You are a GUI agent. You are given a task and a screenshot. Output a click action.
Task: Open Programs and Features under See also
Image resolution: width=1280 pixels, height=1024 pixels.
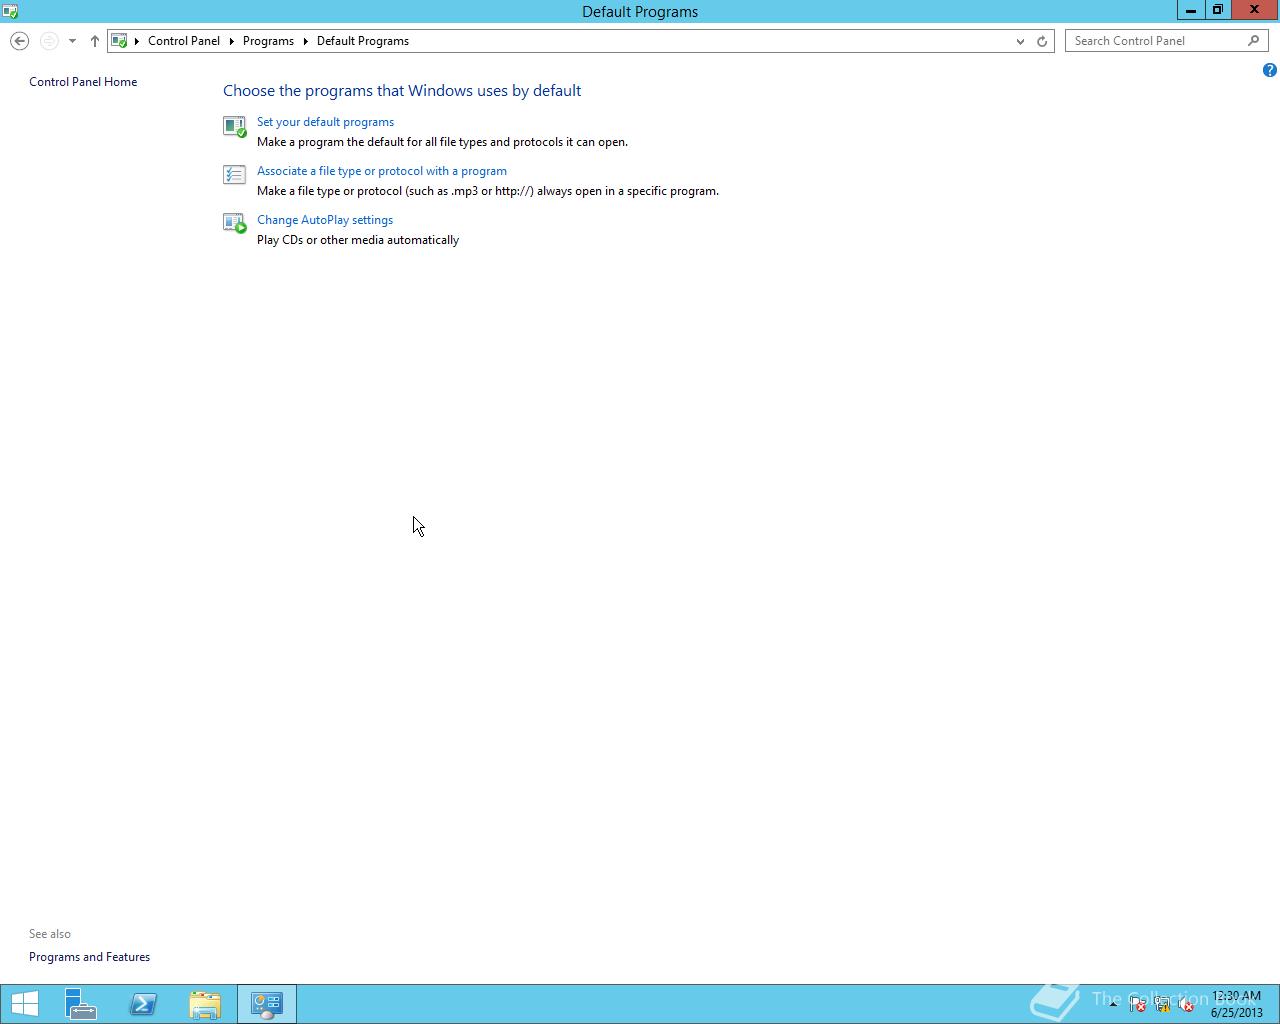pyautogui.click(x=89, y=957)
